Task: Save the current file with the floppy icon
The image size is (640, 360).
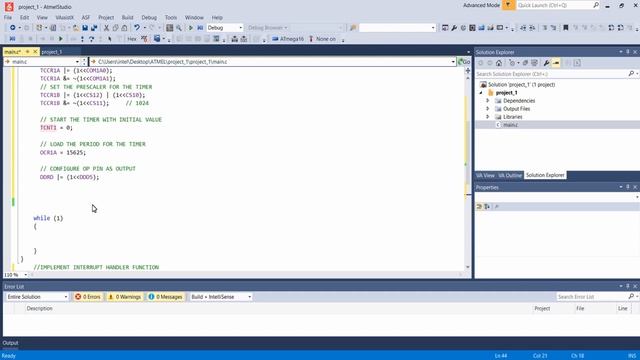Action: pyautogui.click(x=85, y=28)
